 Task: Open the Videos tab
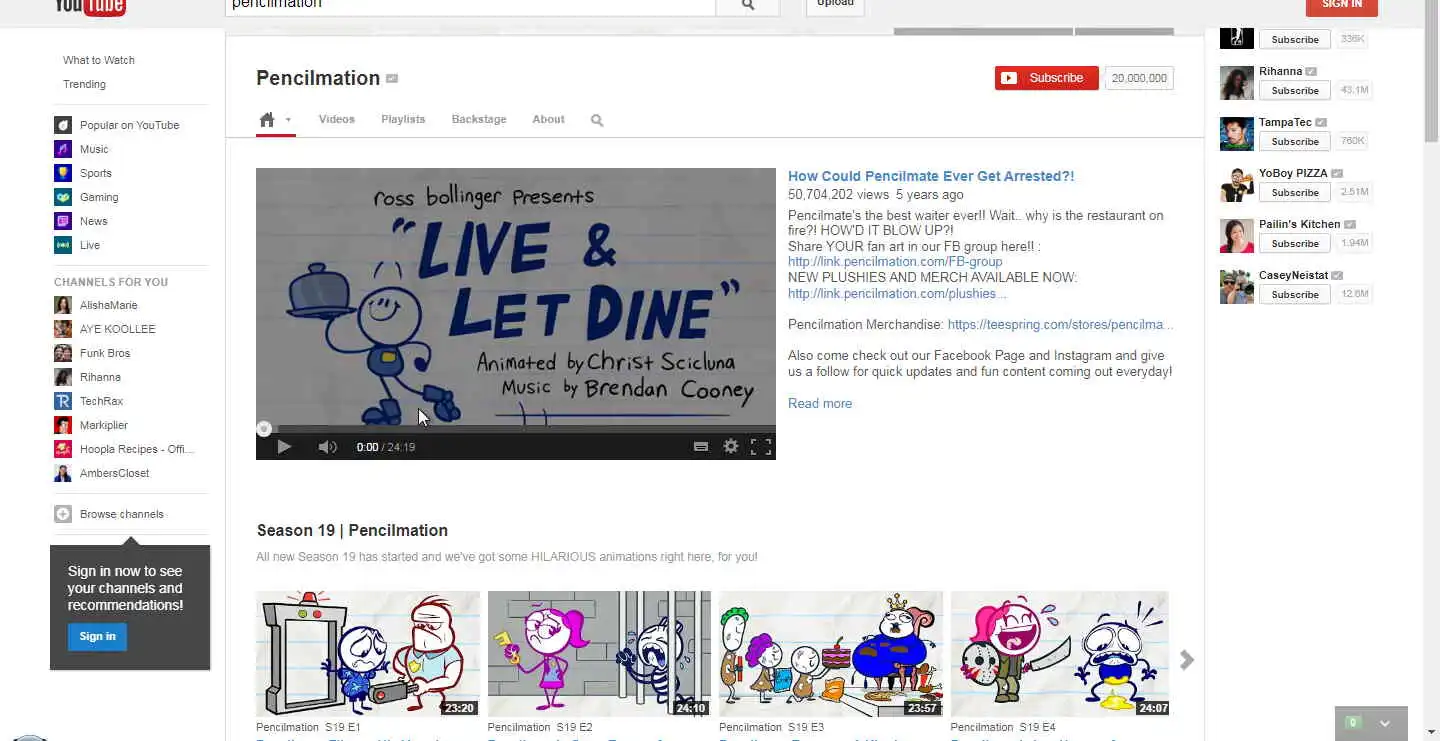coord(337,119)
